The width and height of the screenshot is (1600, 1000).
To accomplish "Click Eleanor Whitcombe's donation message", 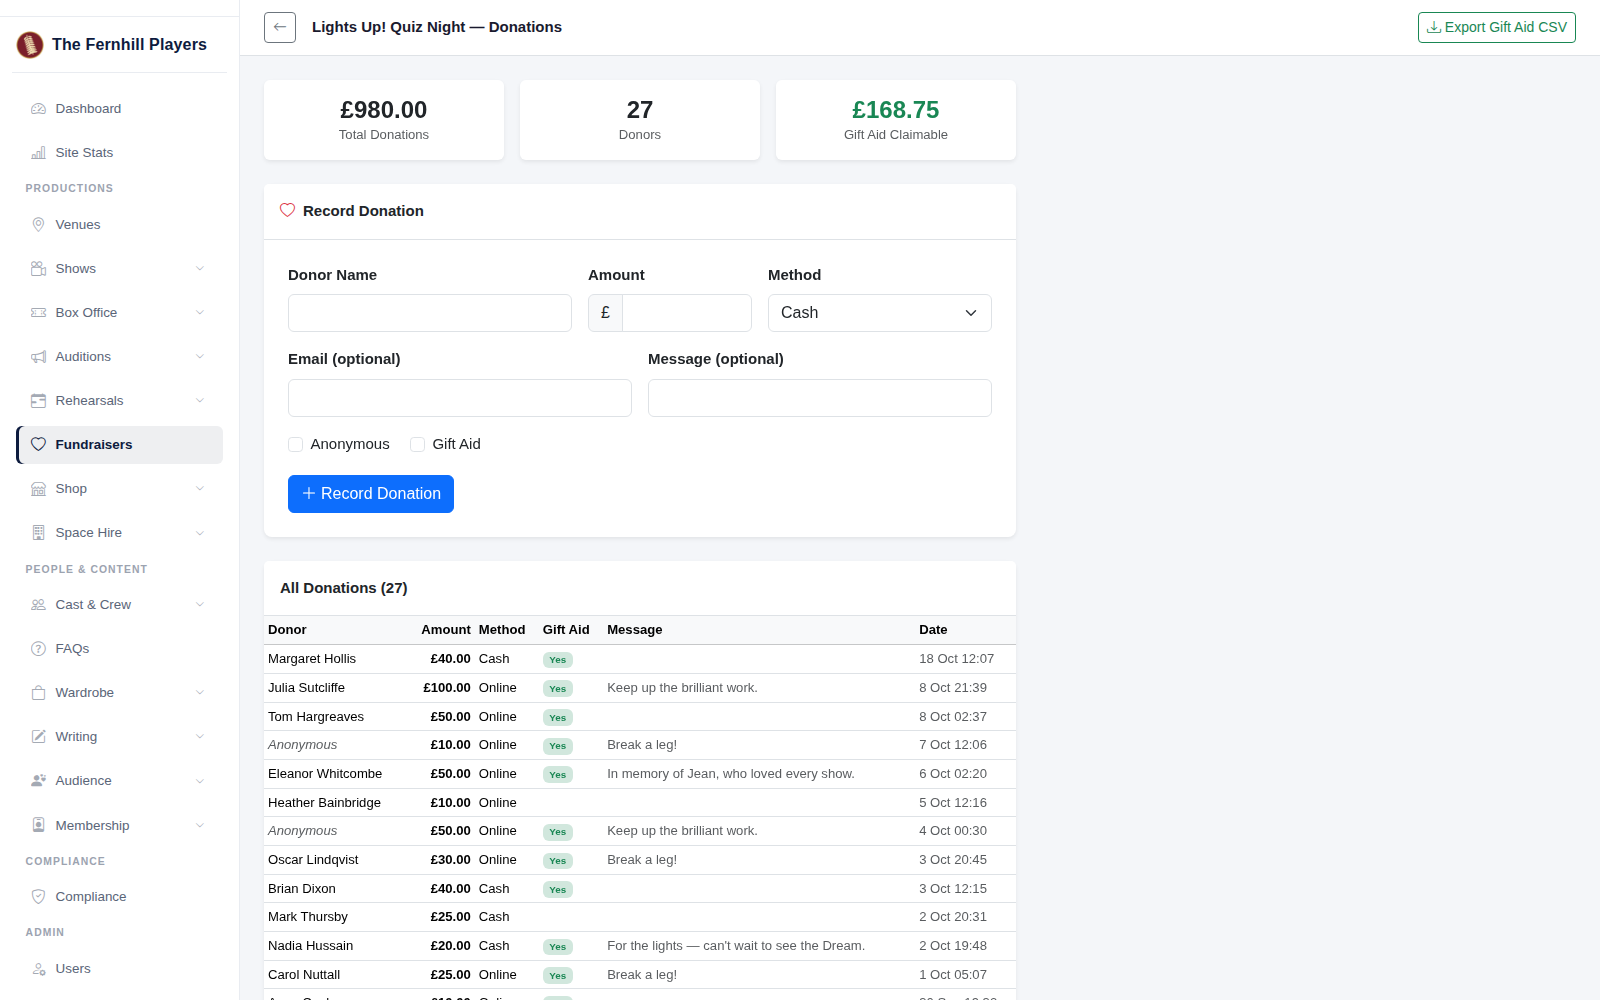I will point(731,774).
